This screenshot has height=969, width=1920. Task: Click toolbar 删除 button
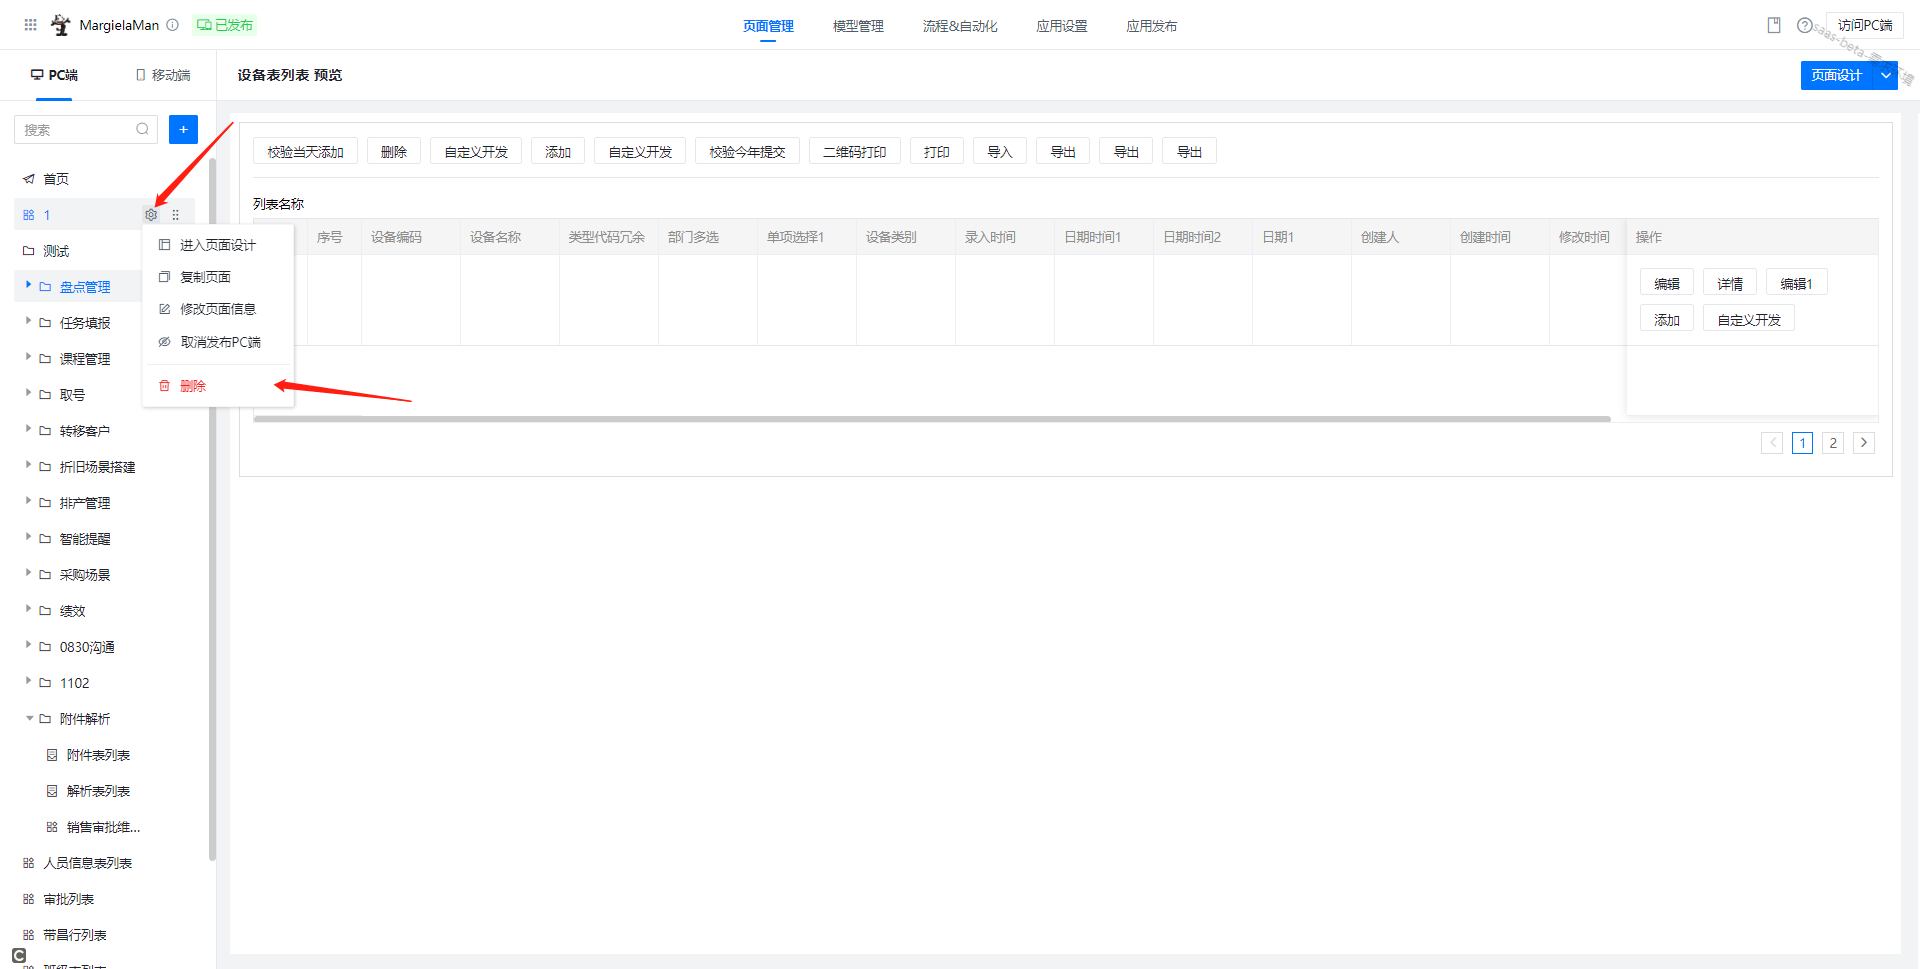(x=394, y=152)
